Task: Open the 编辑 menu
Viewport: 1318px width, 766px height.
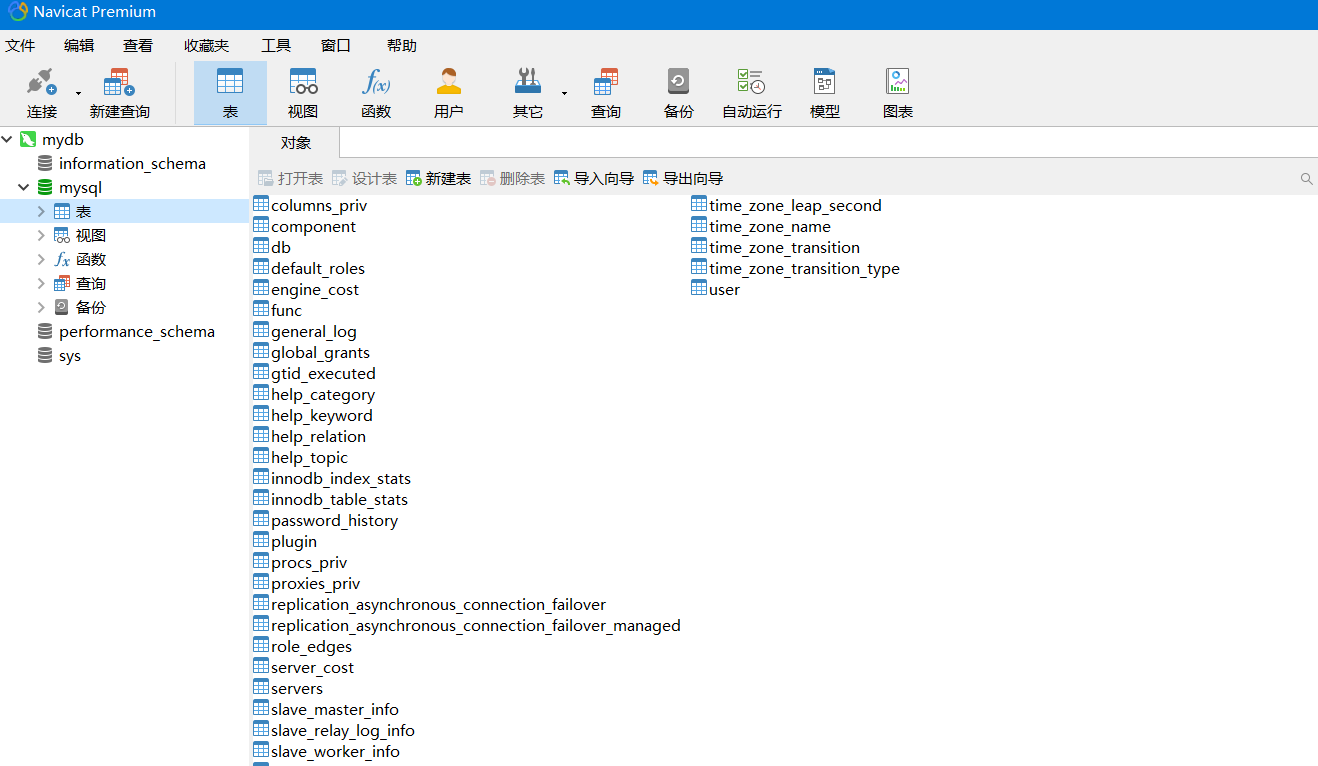Action: (x=79, y=45)
